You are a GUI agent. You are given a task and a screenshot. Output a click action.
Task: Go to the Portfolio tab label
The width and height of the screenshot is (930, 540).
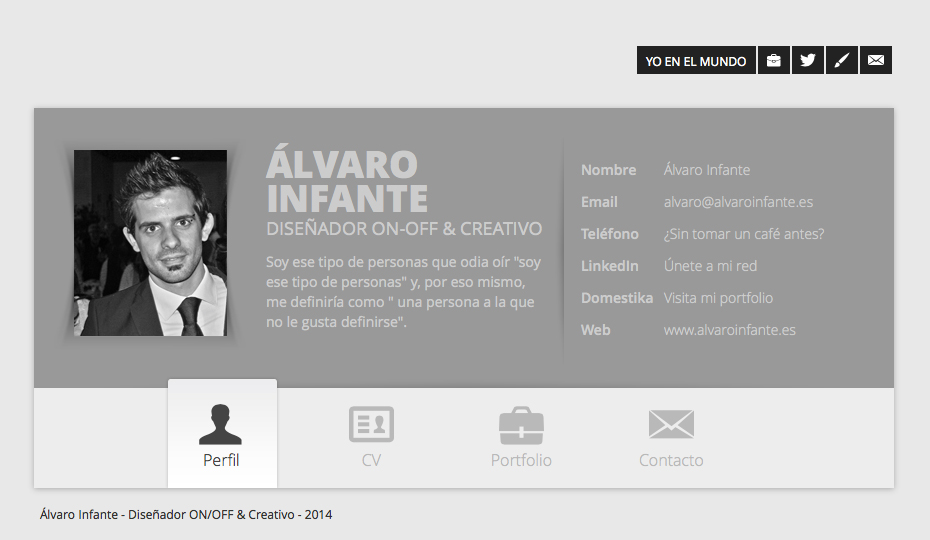tap(521, 460)
